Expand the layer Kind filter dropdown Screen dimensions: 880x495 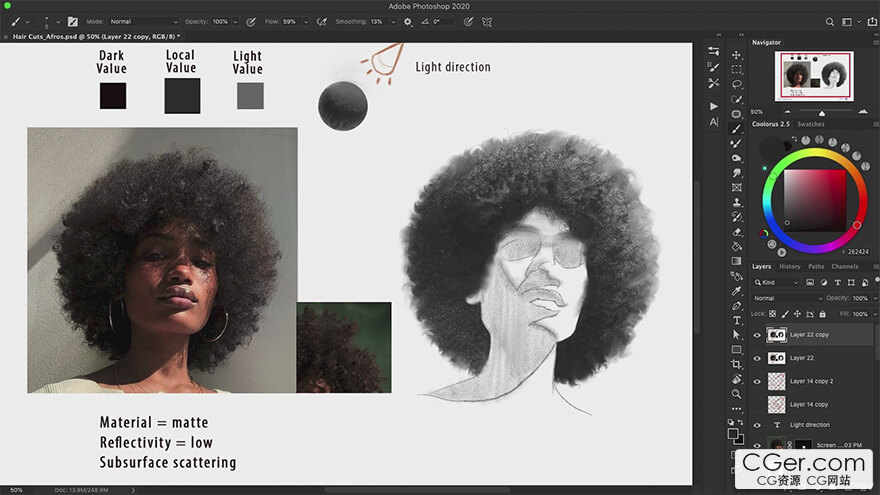pos(776,282)
